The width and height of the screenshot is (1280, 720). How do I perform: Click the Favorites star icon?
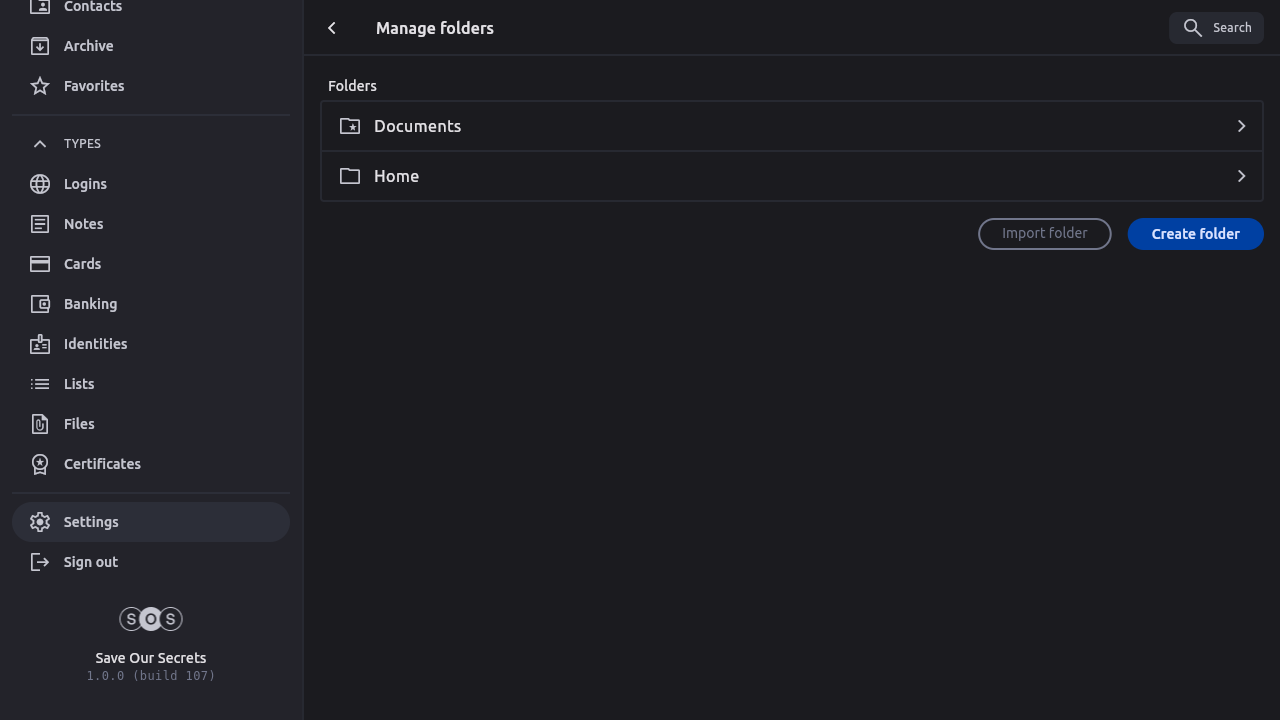[40, 86]
